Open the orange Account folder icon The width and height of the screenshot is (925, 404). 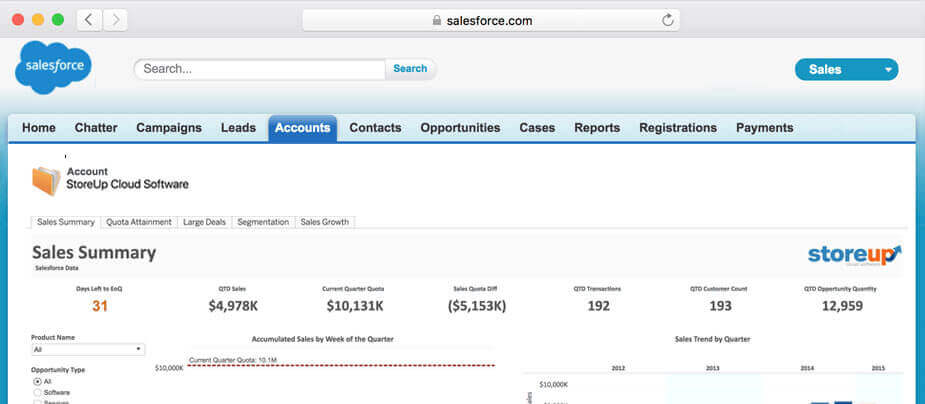[46, 180]
